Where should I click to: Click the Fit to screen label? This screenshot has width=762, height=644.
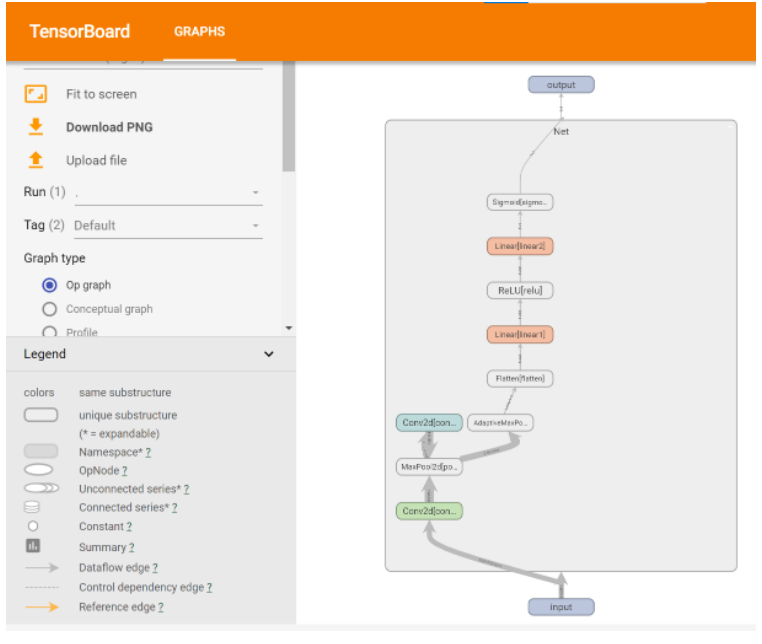click(101, 94)
